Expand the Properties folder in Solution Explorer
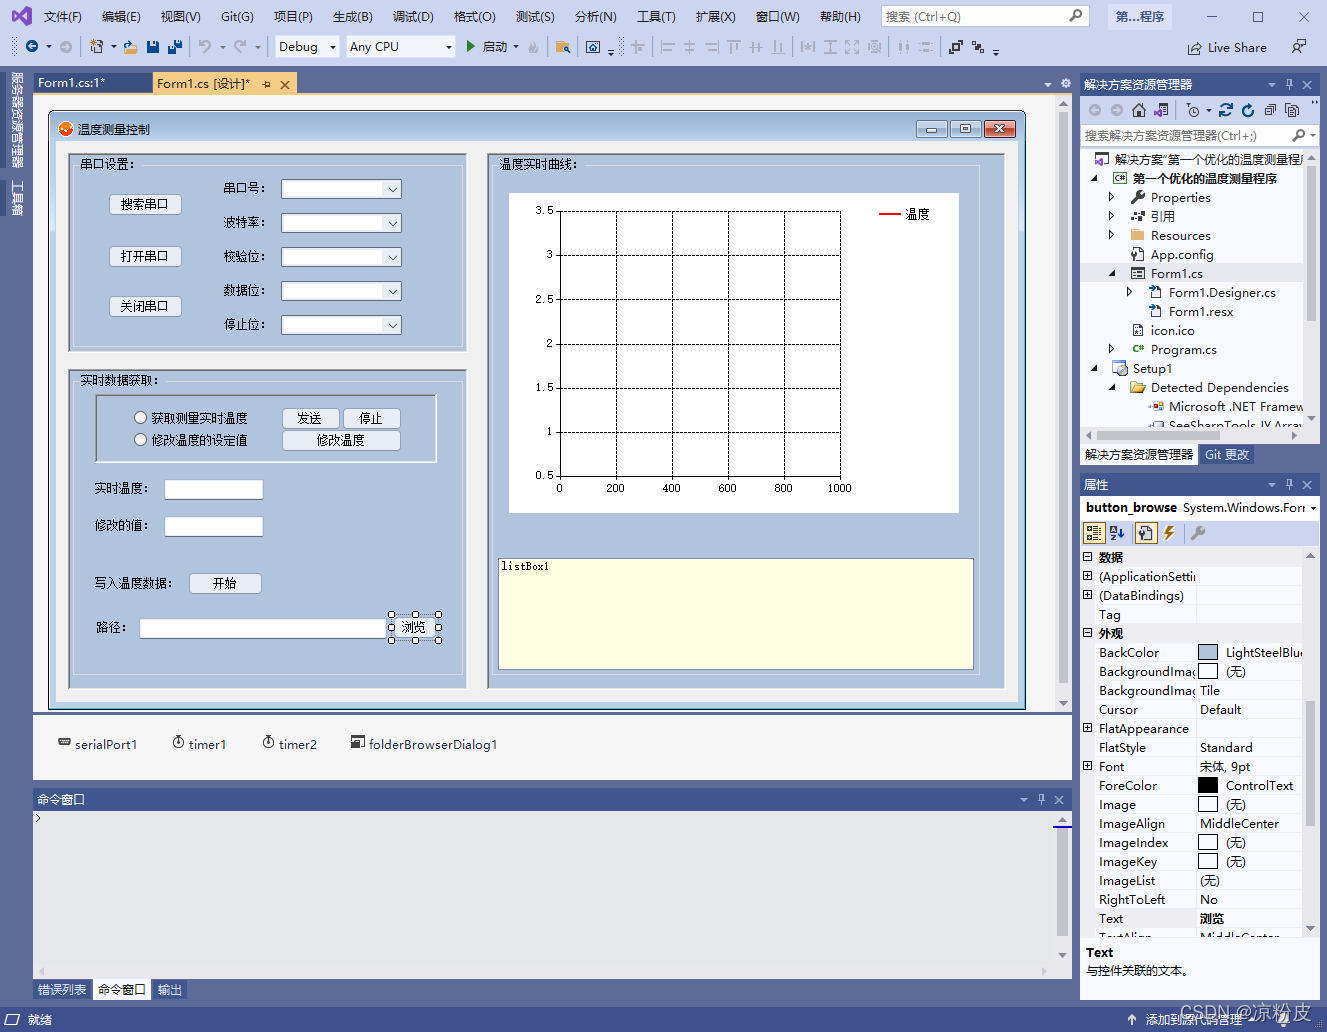Viewport: 1327px width, 1032px height. (1113, 197)
